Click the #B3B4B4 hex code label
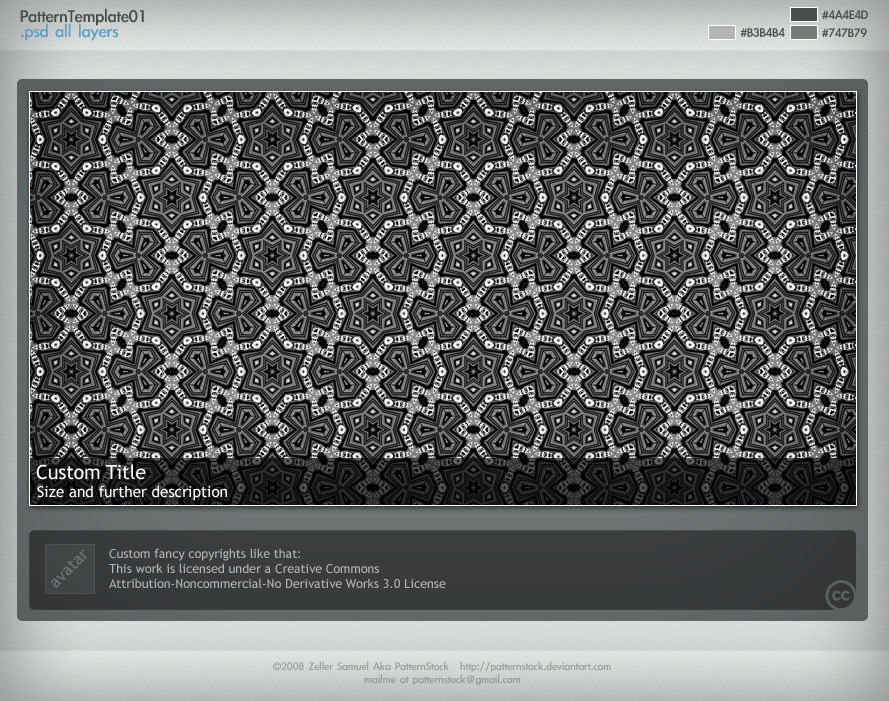 [x=763, y=33]
